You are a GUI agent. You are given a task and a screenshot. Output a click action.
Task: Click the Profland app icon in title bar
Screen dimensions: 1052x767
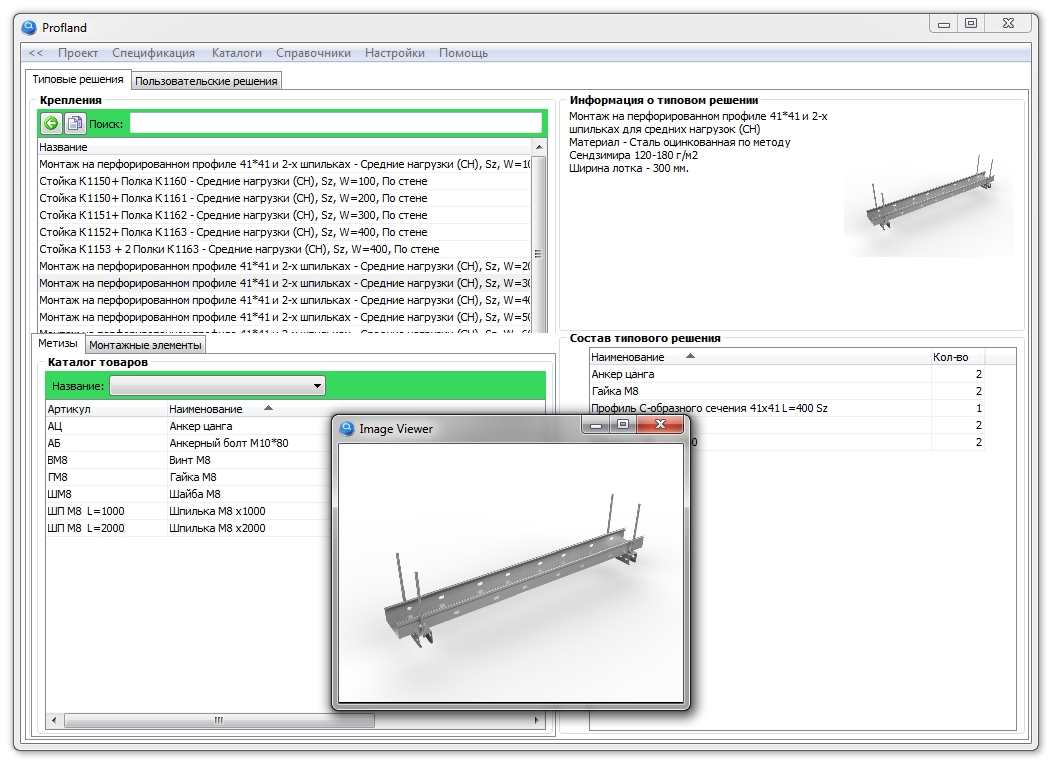coord(29,28)
